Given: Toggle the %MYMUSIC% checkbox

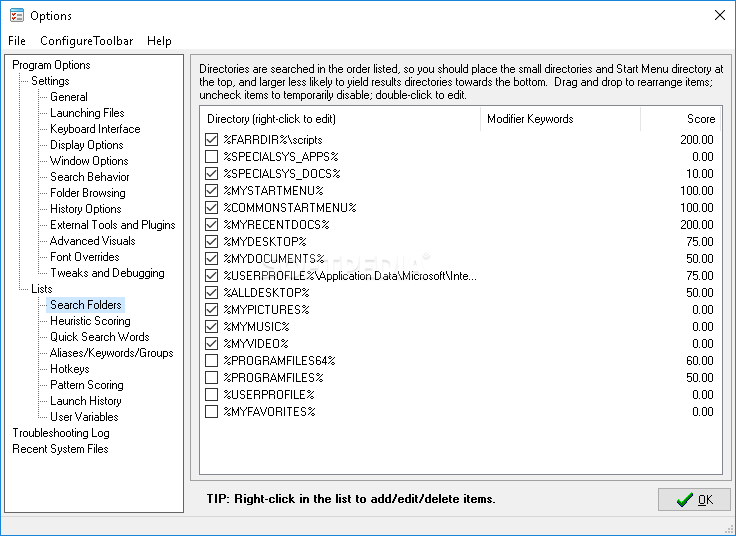Looking at the screenshot, I should [212, 326].
